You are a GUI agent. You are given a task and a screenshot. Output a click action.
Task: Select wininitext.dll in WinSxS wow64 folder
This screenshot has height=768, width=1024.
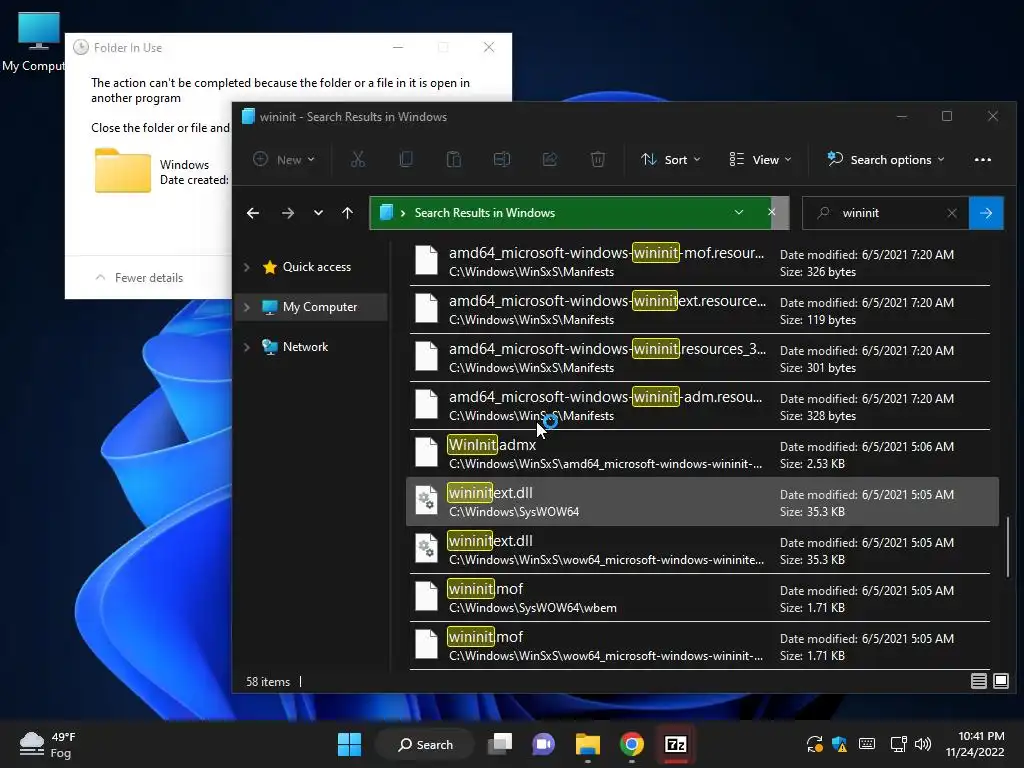point(700,550)
